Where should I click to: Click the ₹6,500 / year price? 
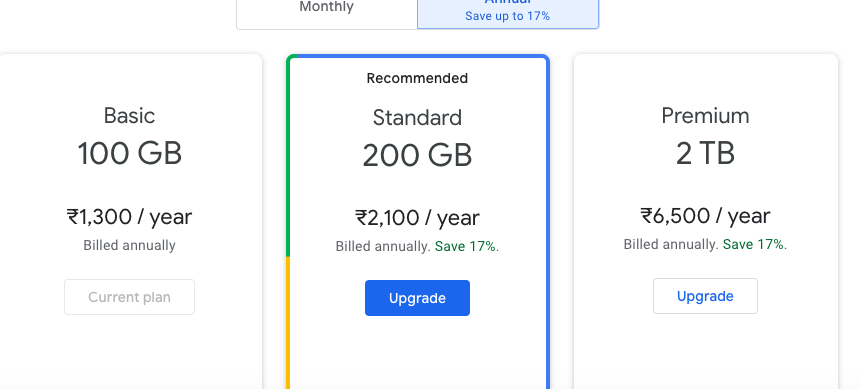[705, 216]
